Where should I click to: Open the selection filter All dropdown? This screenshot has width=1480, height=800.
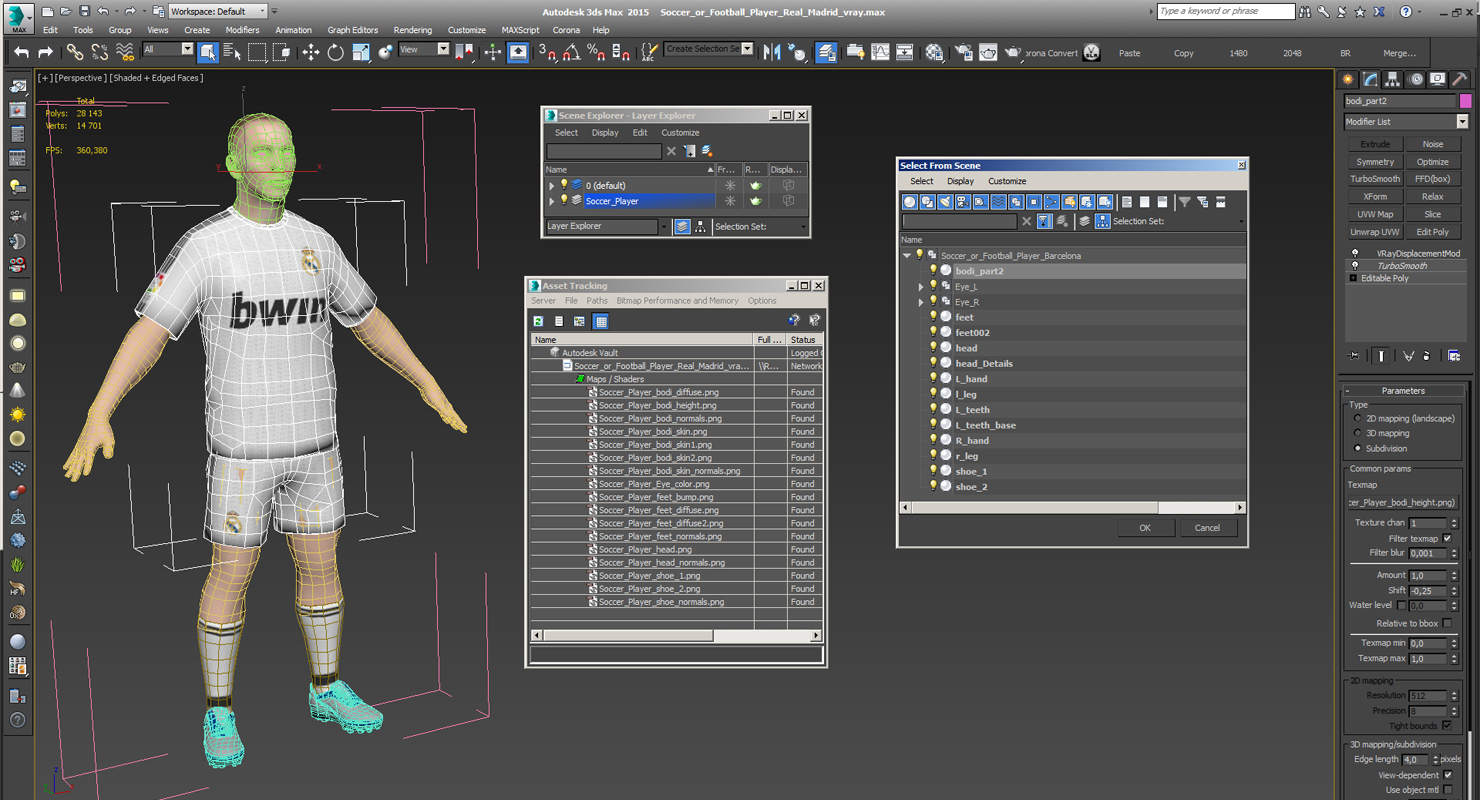(x=187, y=49)
